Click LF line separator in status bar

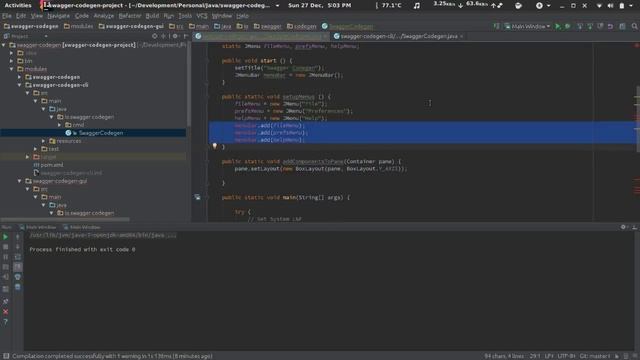[549, 356]
